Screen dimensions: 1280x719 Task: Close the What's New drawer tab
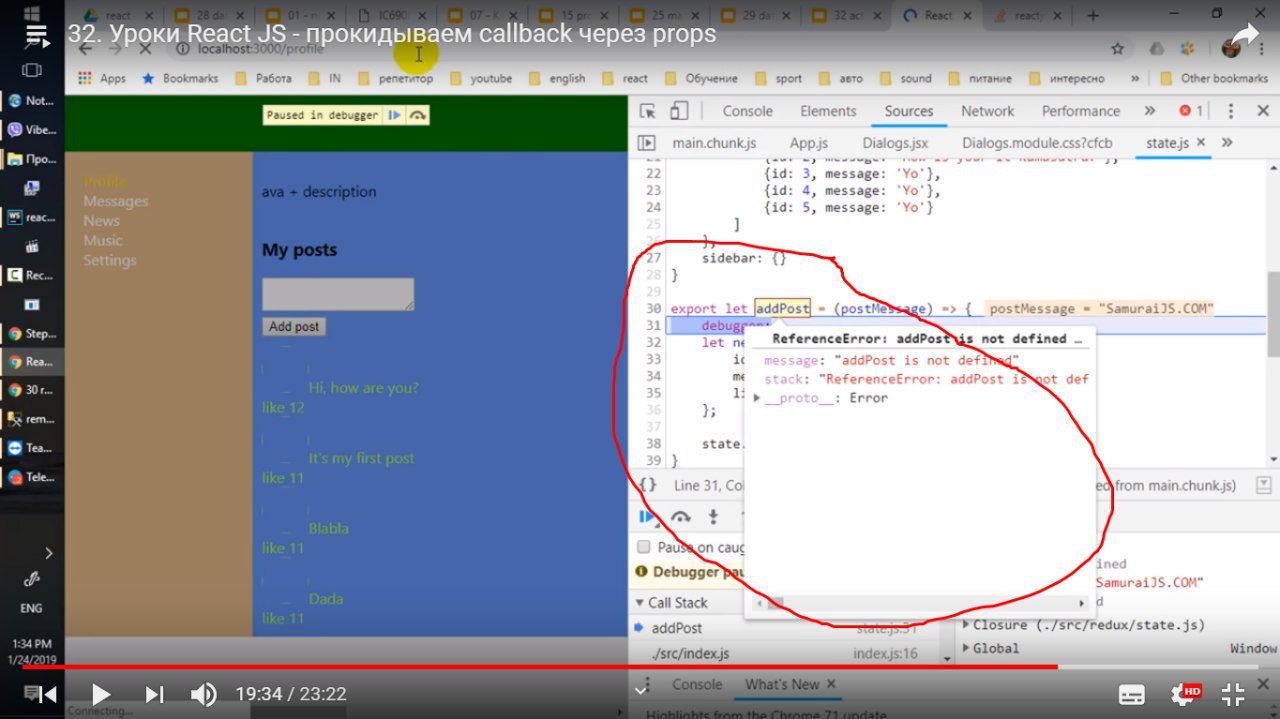coord(830,684)
